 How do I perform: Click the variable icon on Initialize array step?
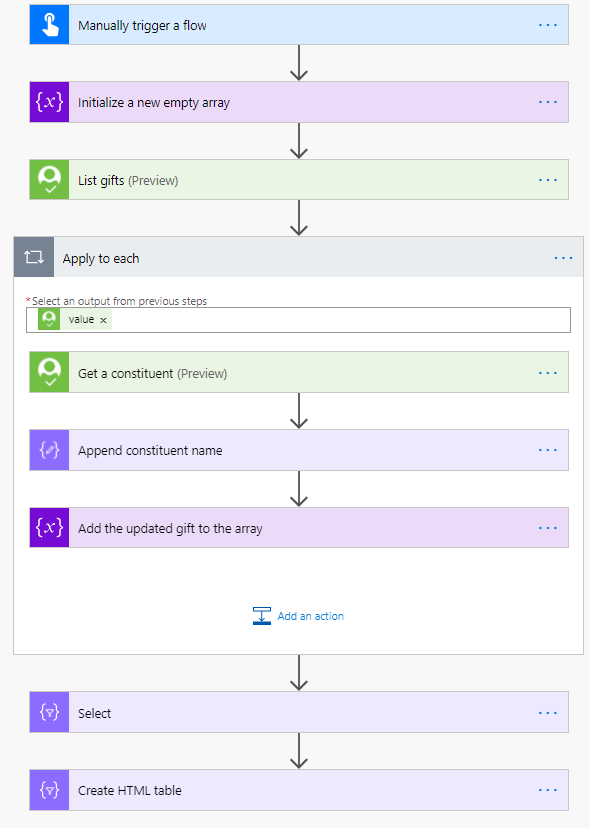pos(49,102)
